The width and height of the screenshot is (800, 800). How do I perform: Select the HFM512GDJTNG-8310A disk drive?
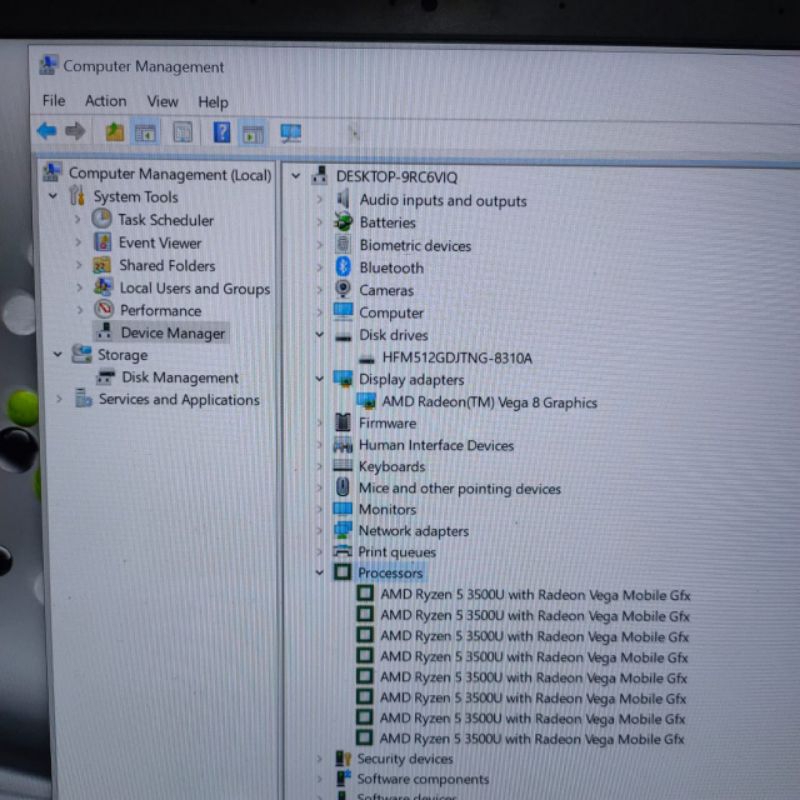(x=456, y=357)
